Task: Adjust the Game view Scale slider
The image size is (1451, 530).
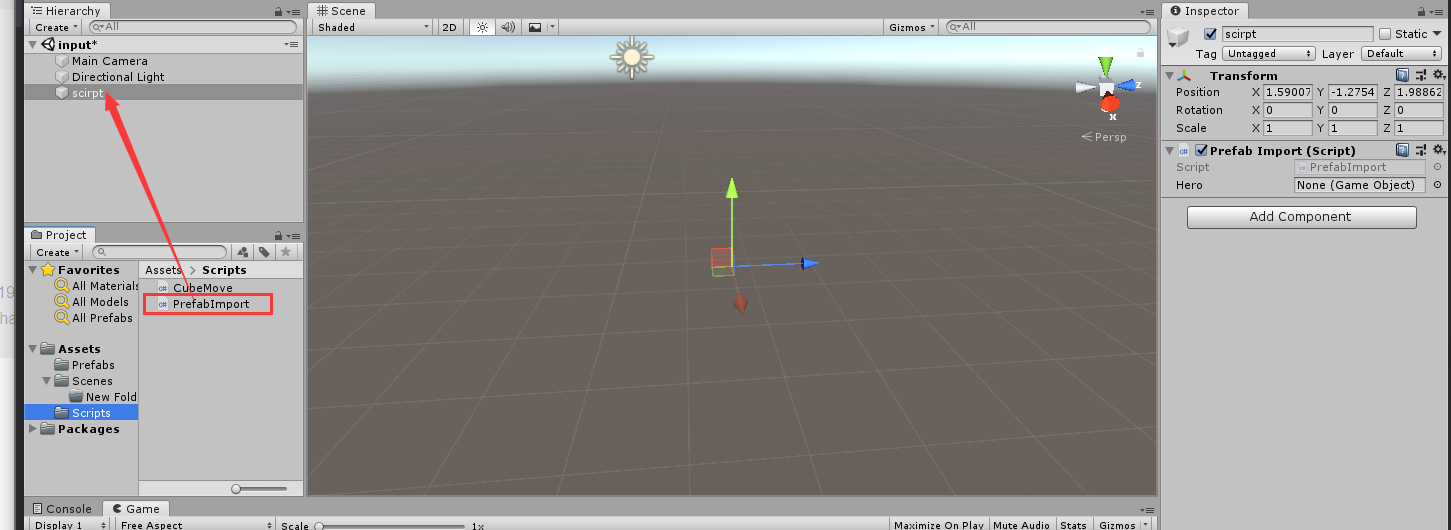Action: (x=390, y=525)
